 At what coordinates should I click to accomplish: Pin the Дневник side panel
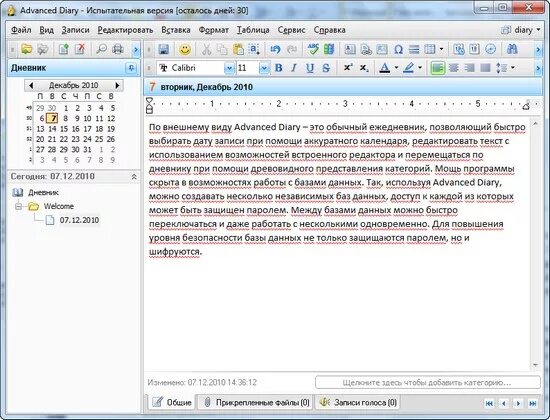coord(131,68)
